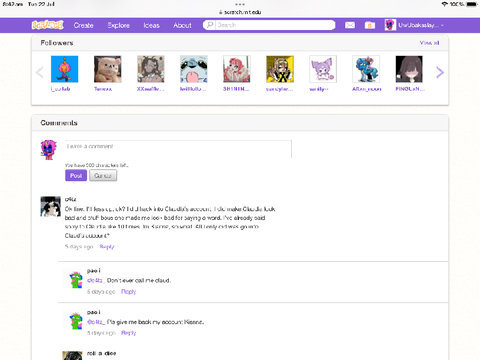Screen dimensions: 480x360
Task: Open the My Stuff folder icon
Action: (x=370, y=25)
